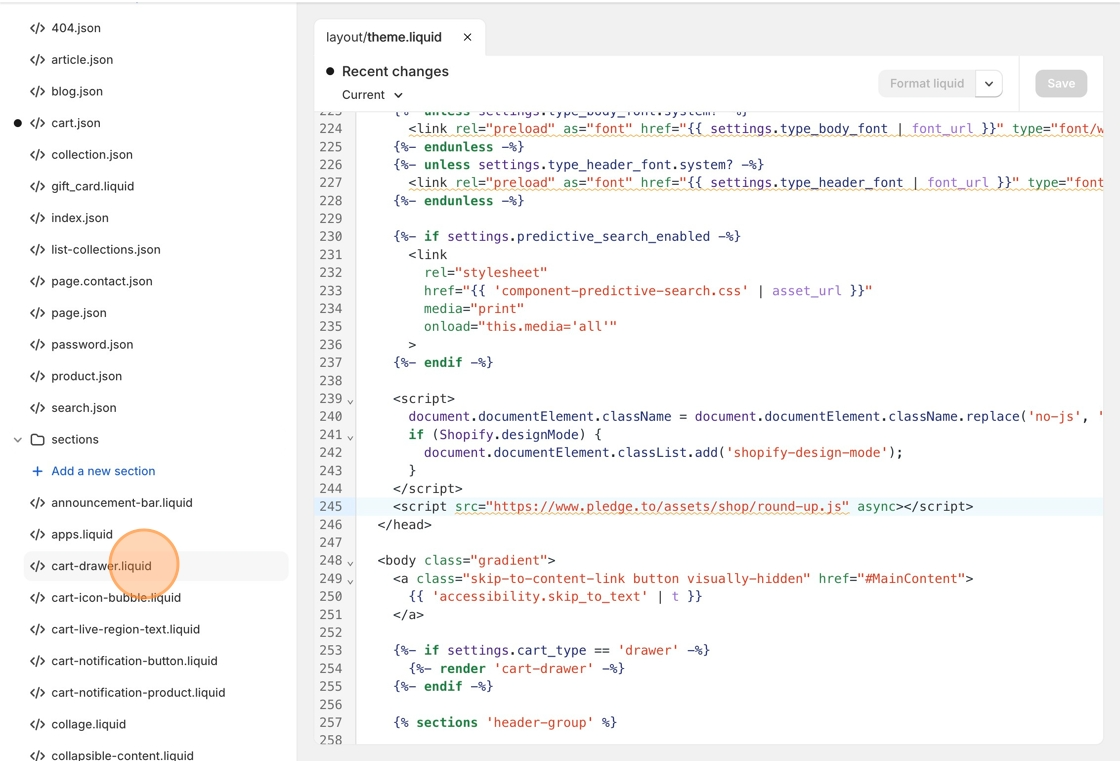Fold the anchor tag at line 249
Image resolution: width=1120 pixels, height=761 pixels.
[x=350, y=581]
